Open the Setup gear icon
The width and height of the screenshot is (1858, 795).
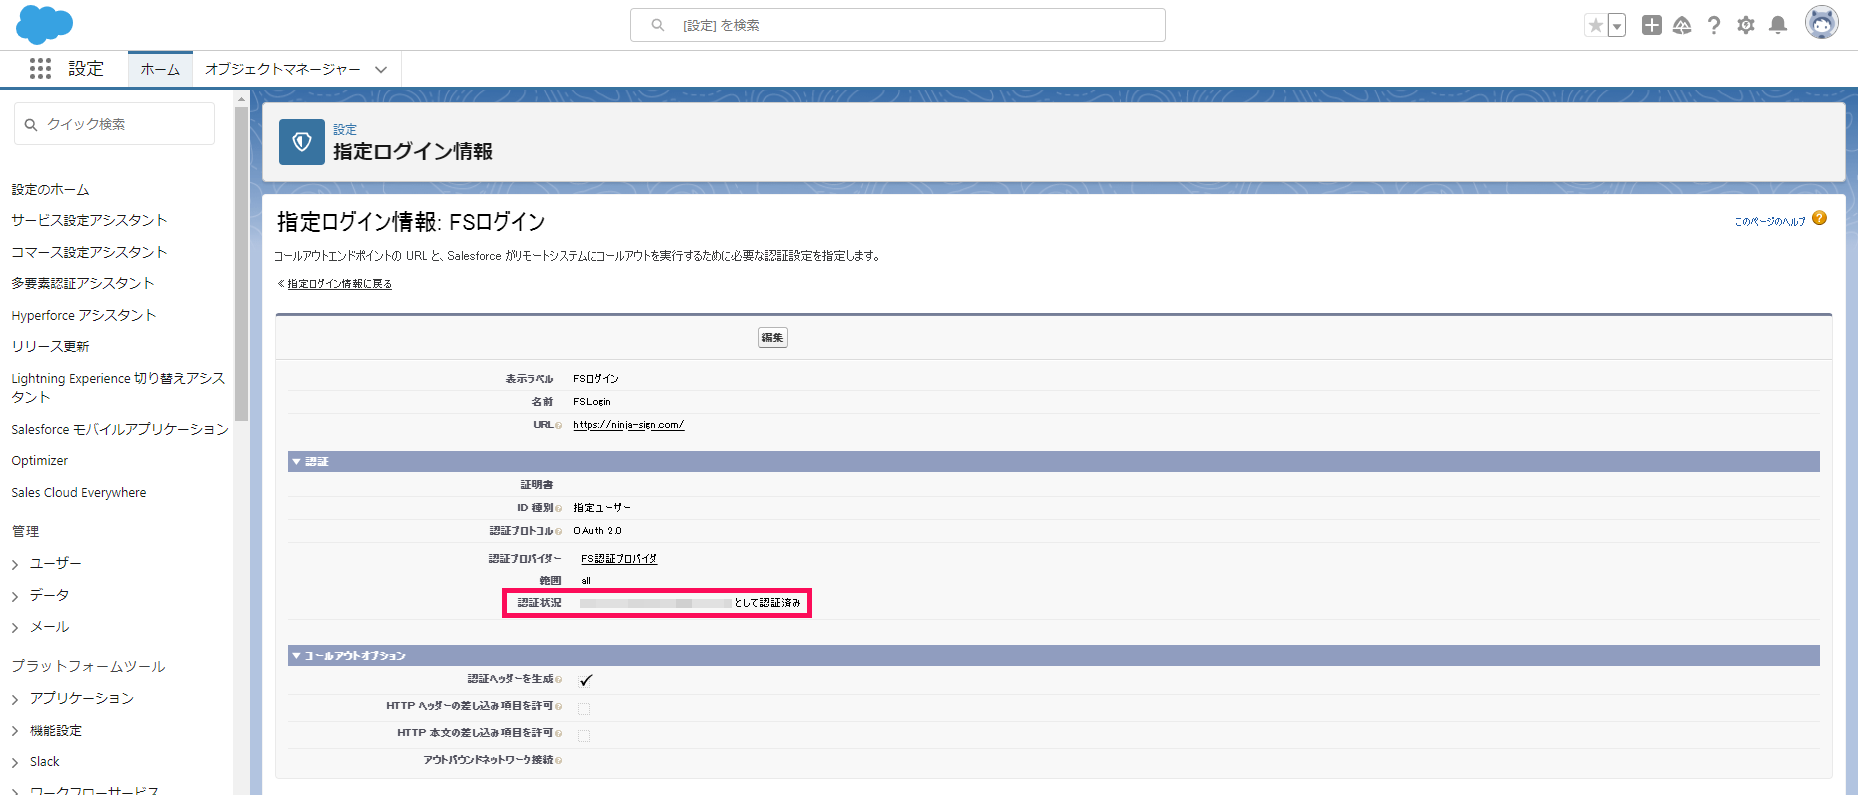click(x=1746, y=25)
